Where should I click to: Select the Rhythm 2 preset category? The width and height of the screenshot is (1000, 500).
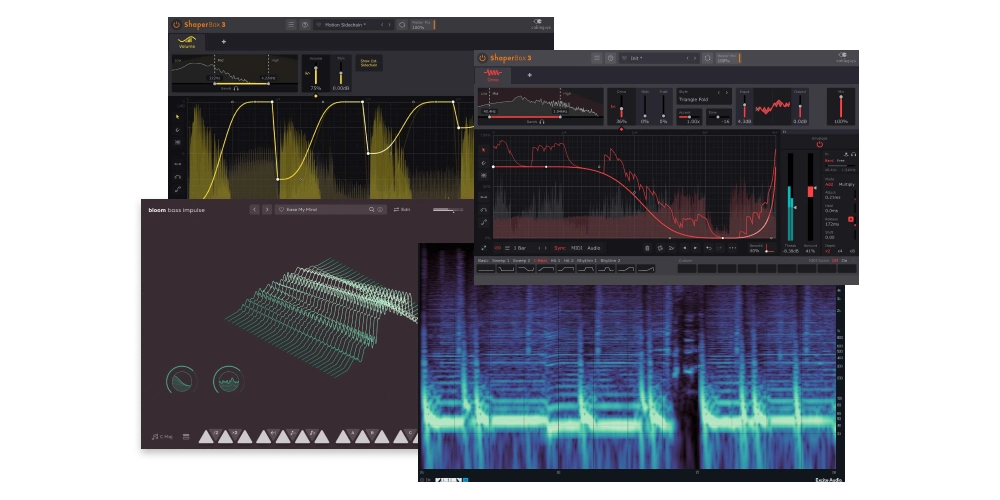(609, 261)
